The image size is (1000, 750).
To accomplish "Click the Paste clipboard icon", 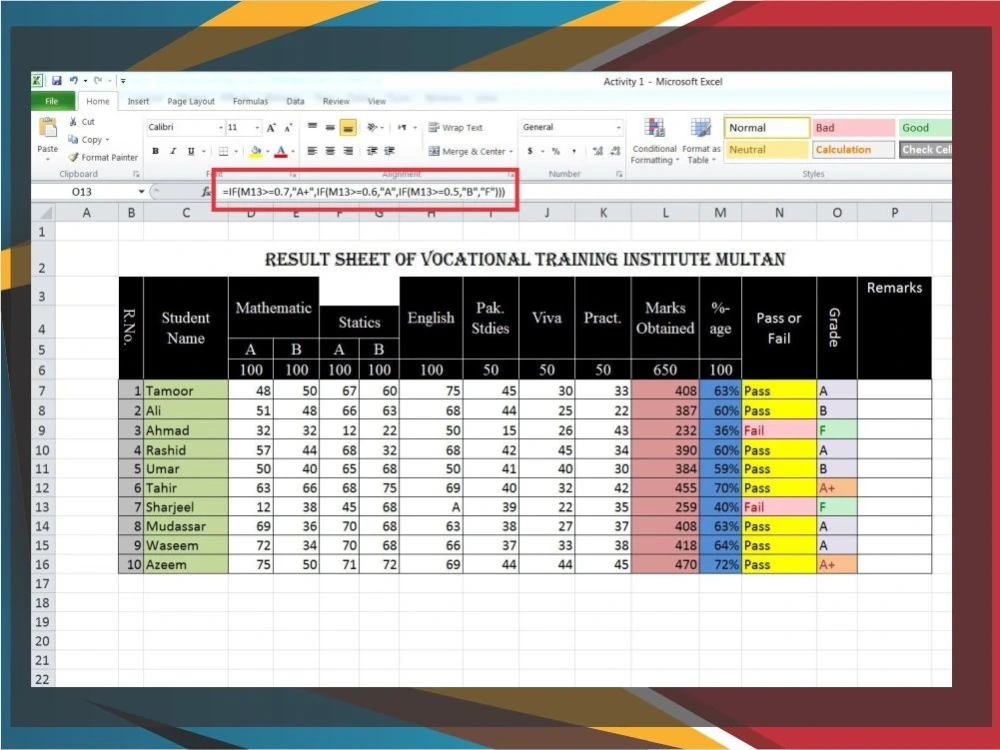I will [x=48, y=128].
